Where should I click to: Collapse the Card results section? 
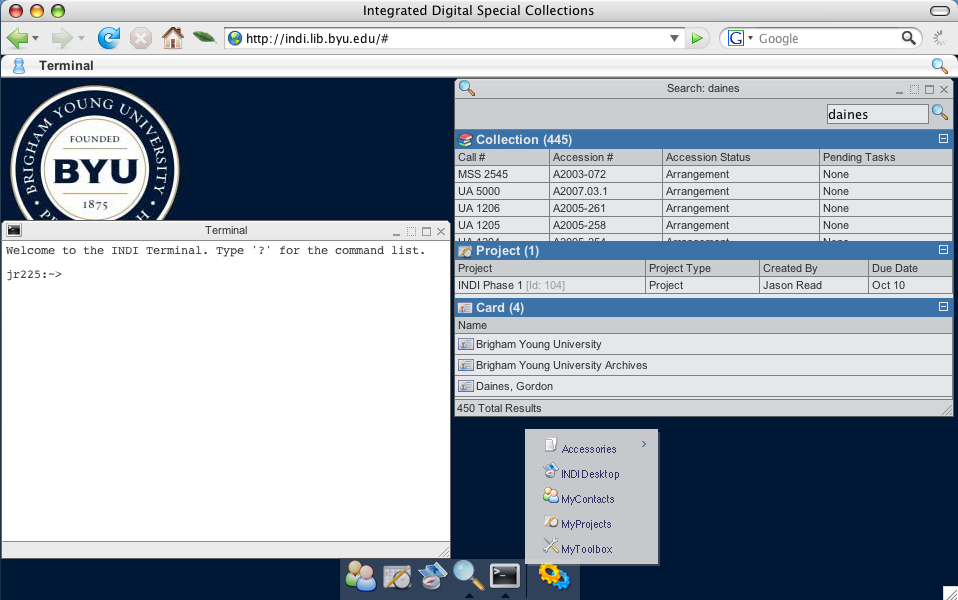(x=943, y=307)
